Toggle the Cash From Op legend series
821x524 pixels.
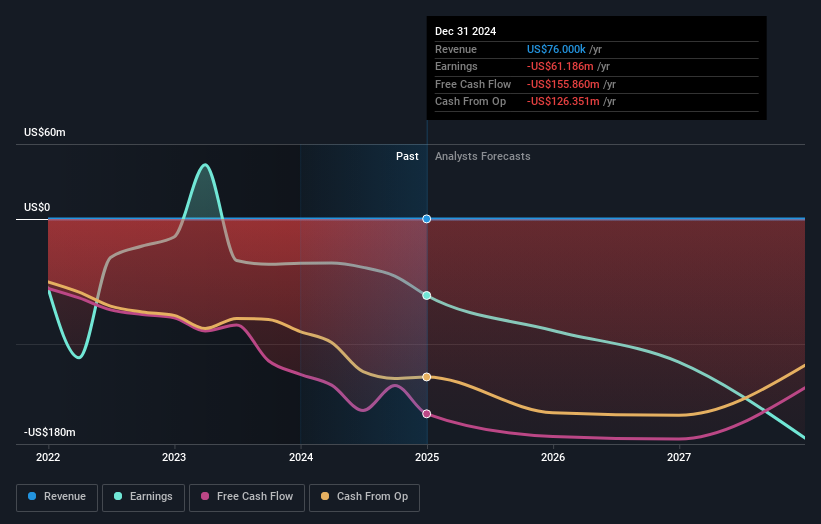point(364,497)
